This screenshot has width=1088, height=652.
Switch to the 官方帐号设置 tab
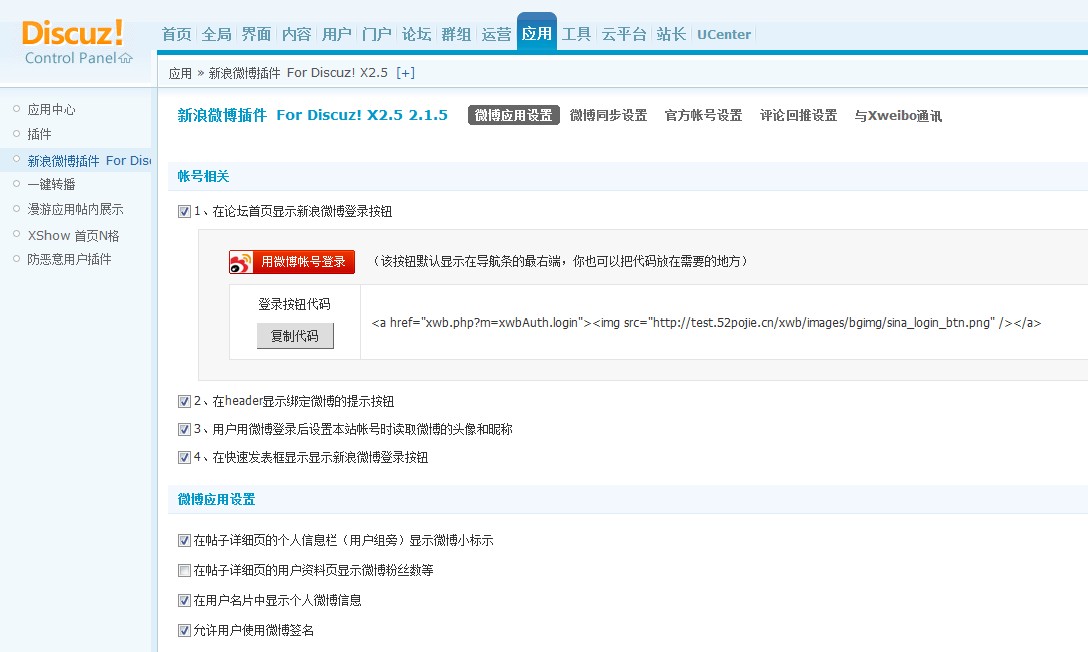point(704,115)
